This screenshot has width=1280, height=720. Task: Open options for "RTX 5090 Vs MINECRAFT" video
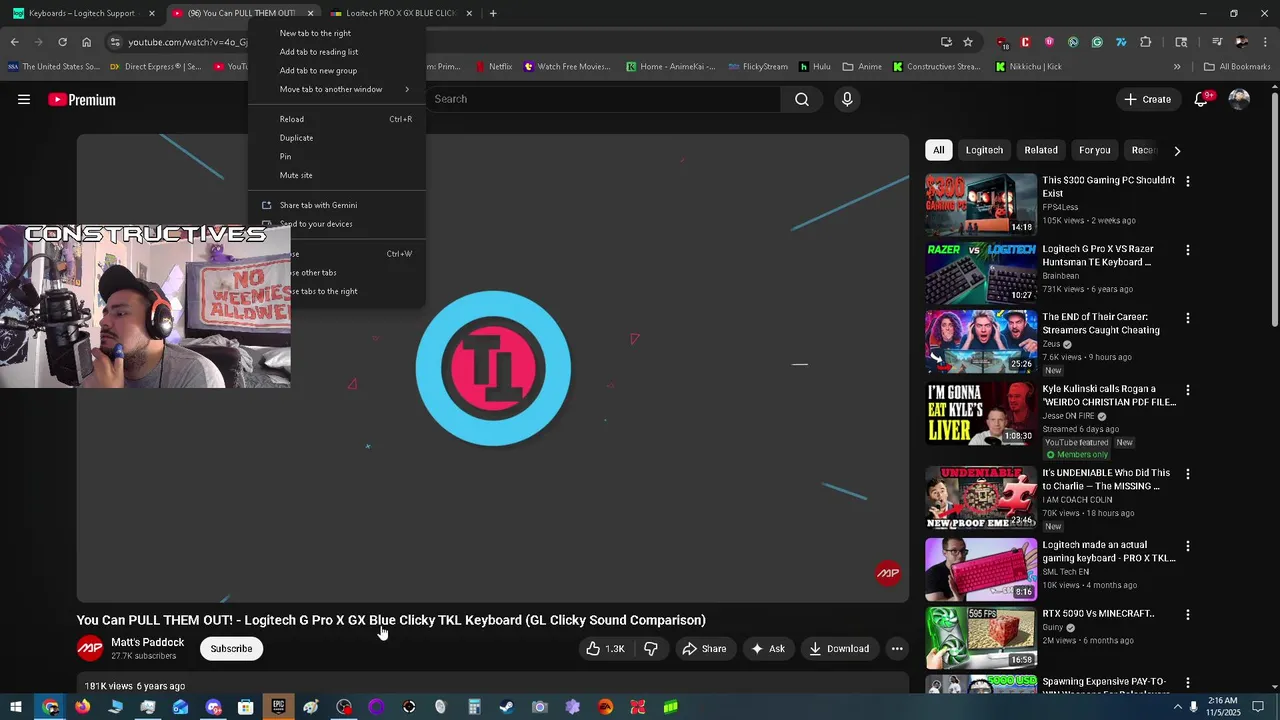[1188, 615]
